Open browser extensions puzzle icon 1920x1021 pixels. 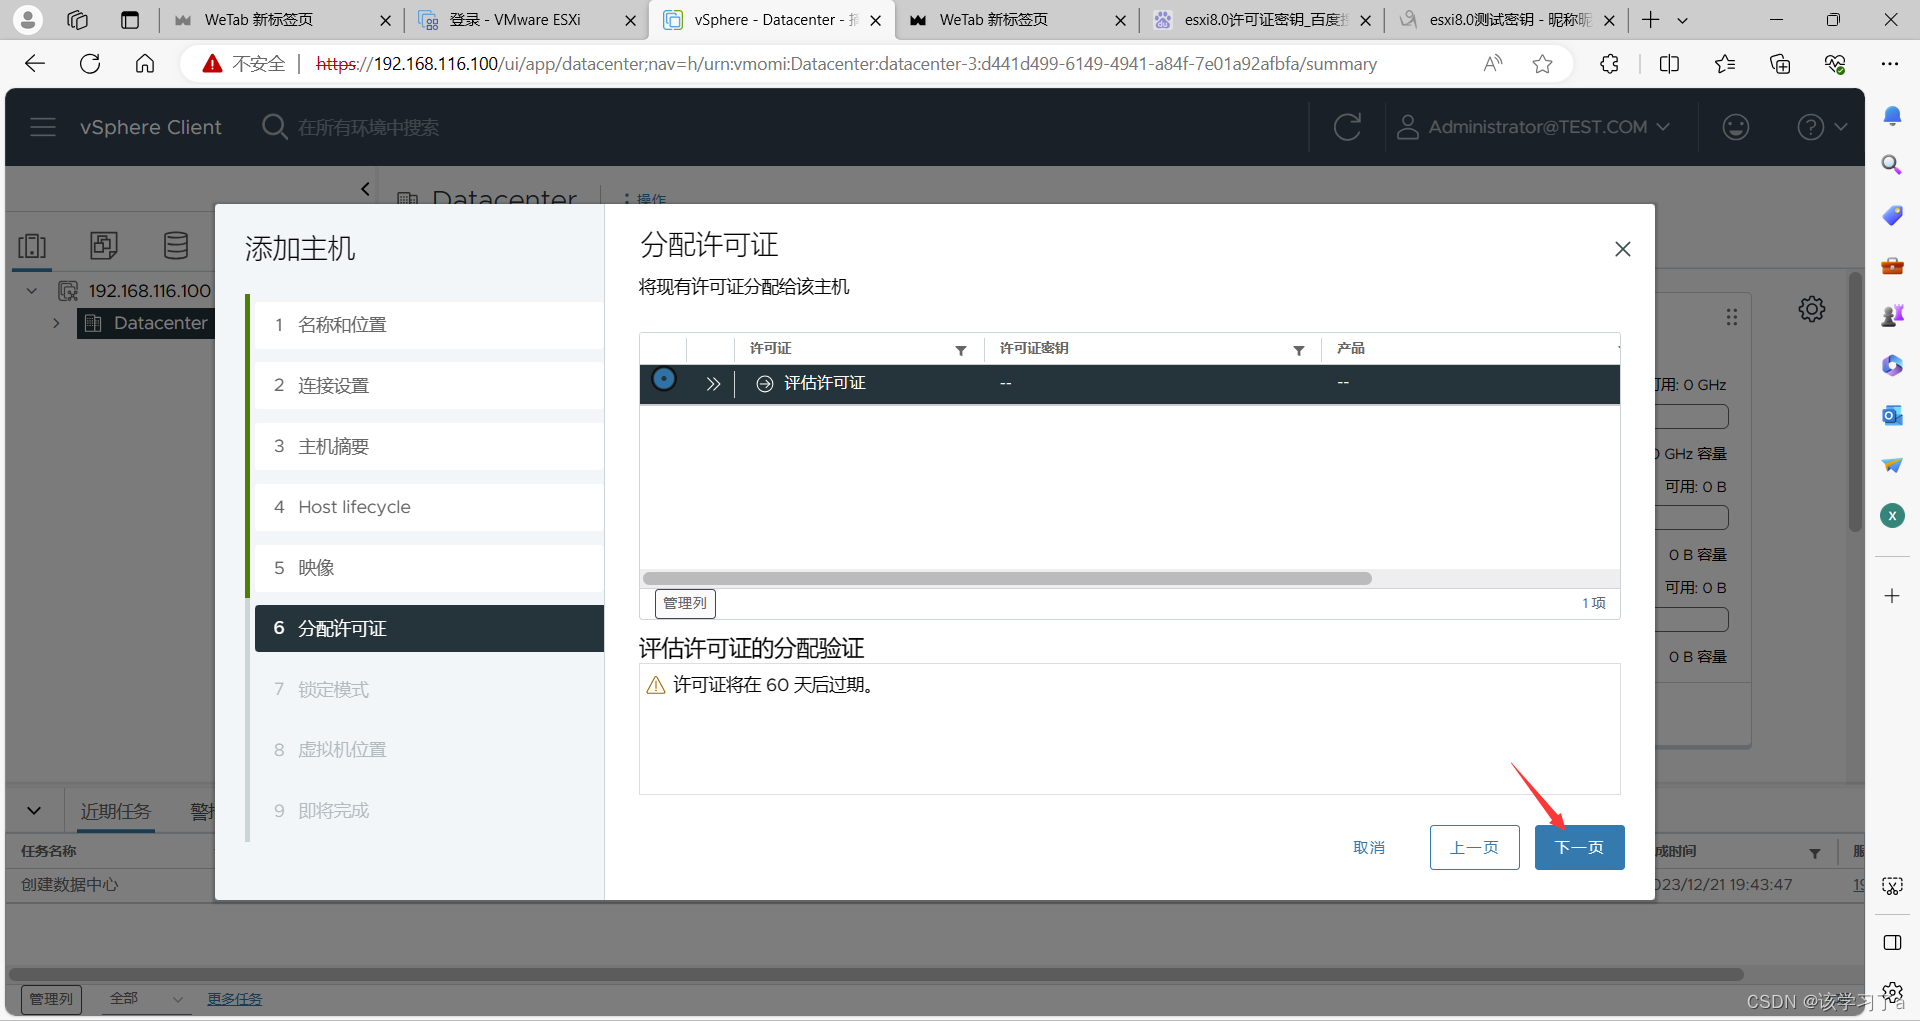pyautogui.click(x=1609, y=64)
